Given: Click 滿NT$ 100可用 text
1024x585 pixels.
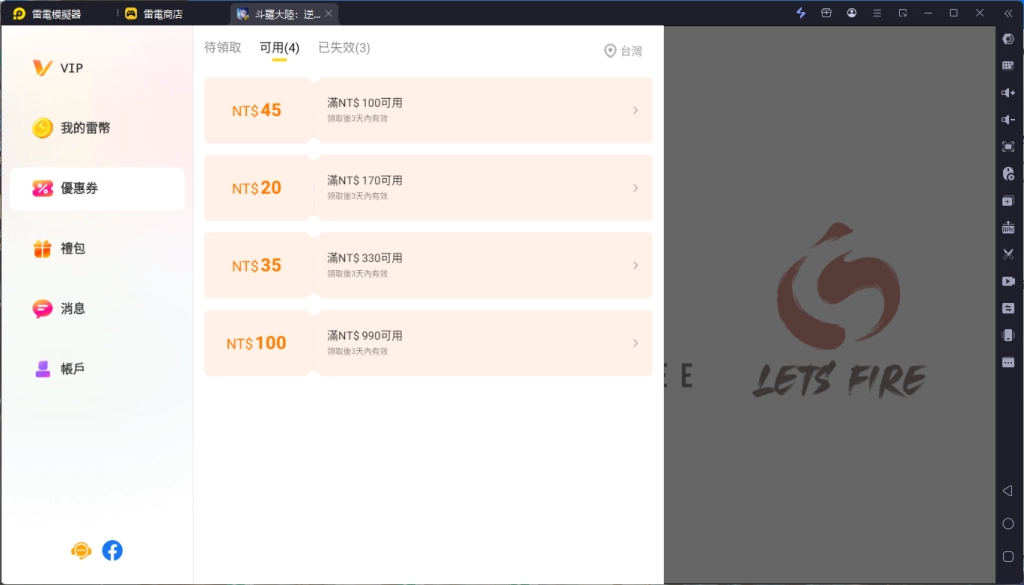Looking at the screenshot, I should click(365, 103).
